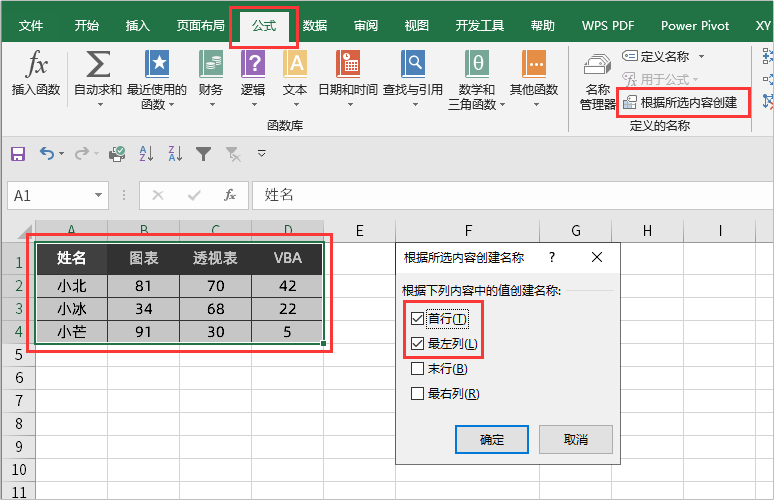Uncheck the 最左列 (Left column) checkbox
This screenshot has width=774, height=500.
click(417, 344)
